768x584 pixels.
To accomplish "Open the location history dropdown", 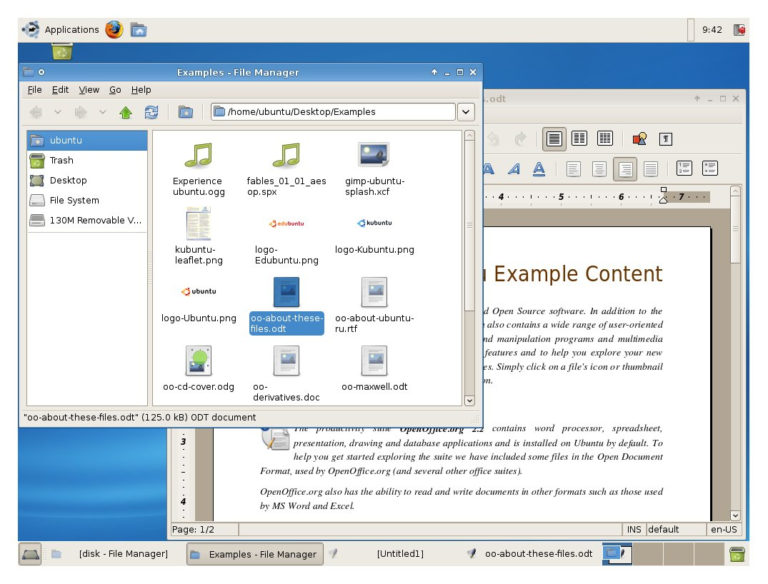I will point(466,112).
